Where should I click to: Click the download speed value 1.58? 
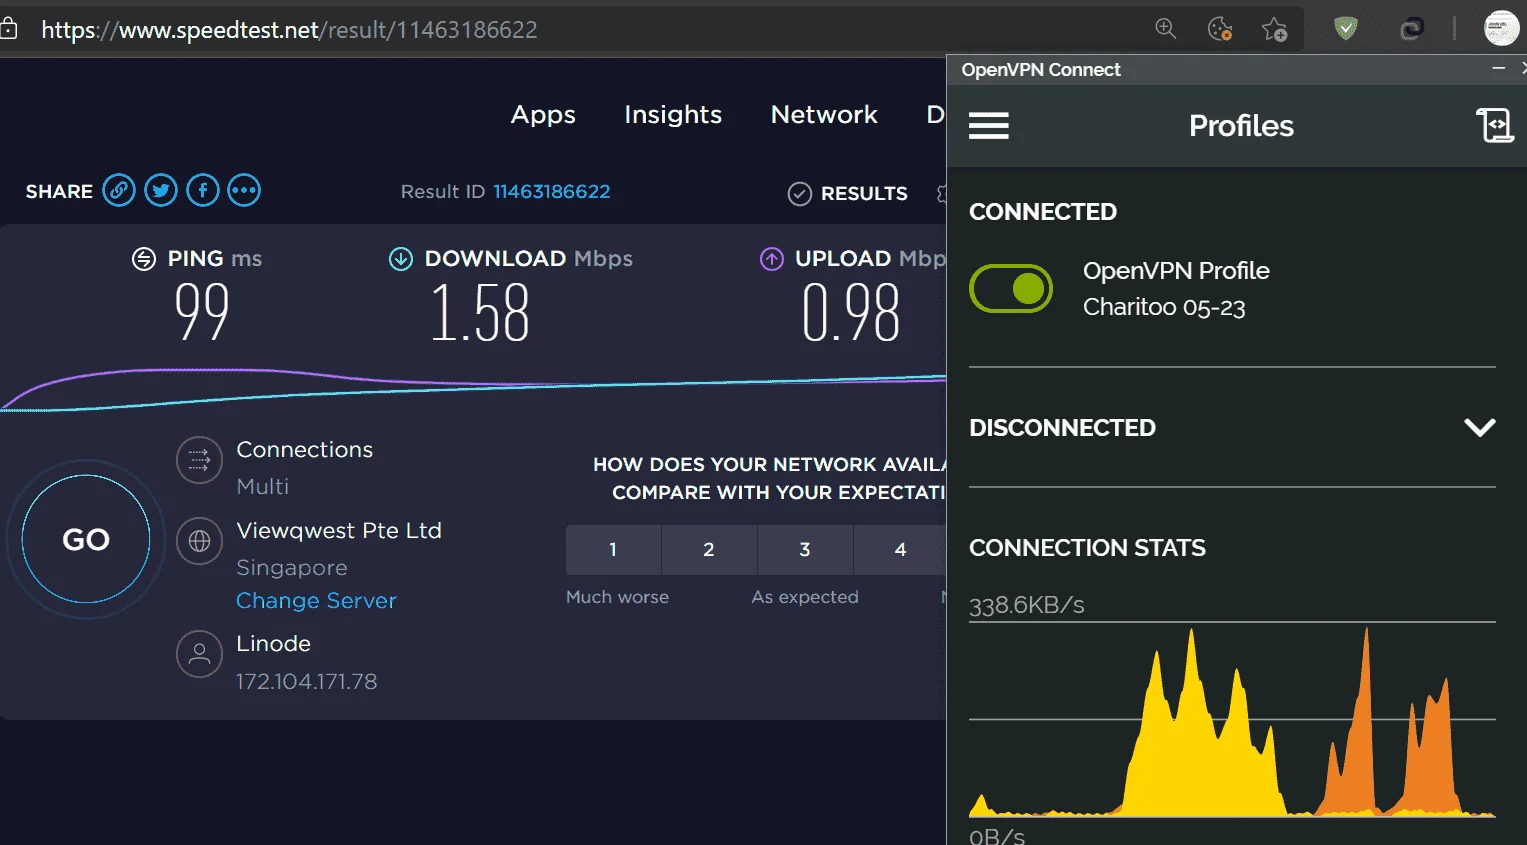tap(480, 313)
